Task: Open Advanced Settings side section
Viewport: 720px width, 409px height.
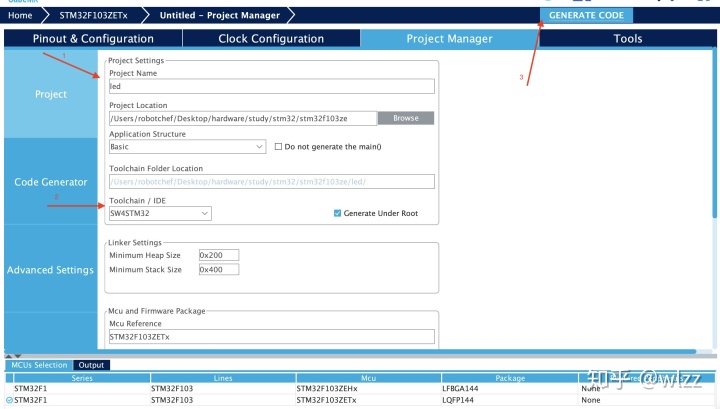Action: pyautogui.click(x=51, y=270)
